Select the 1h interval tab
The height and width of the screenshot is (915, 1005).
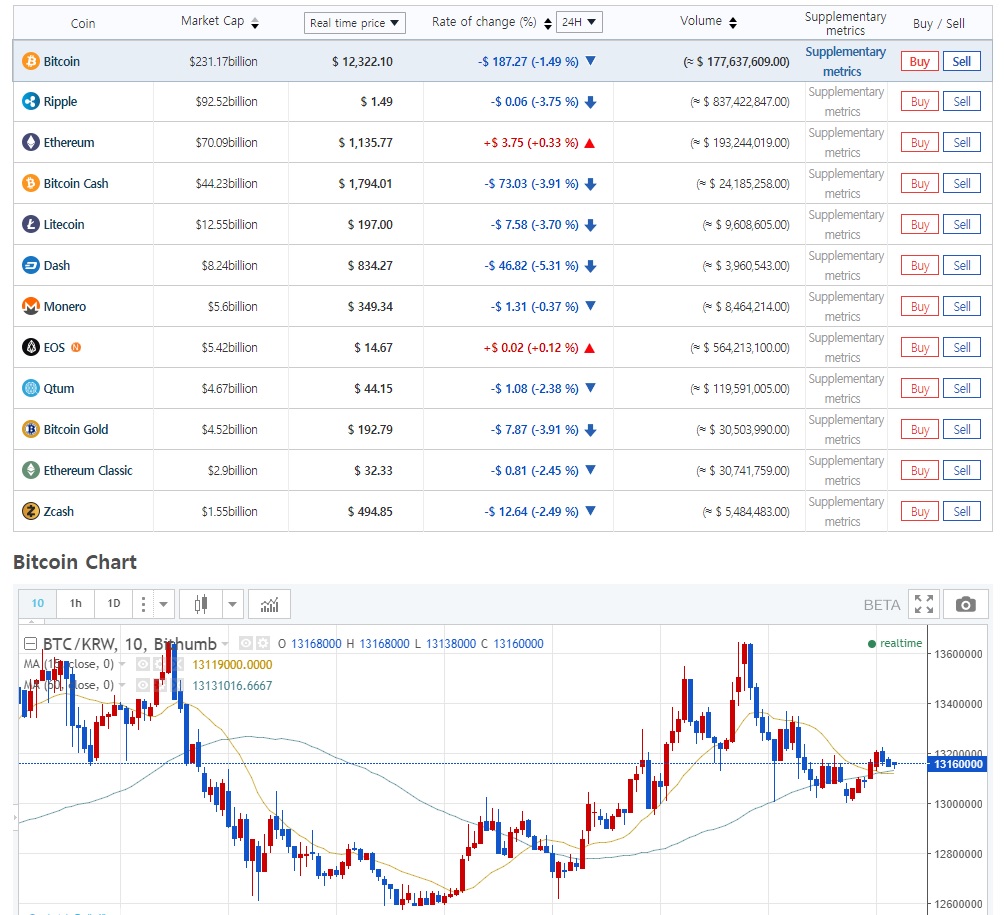point(76,604)
